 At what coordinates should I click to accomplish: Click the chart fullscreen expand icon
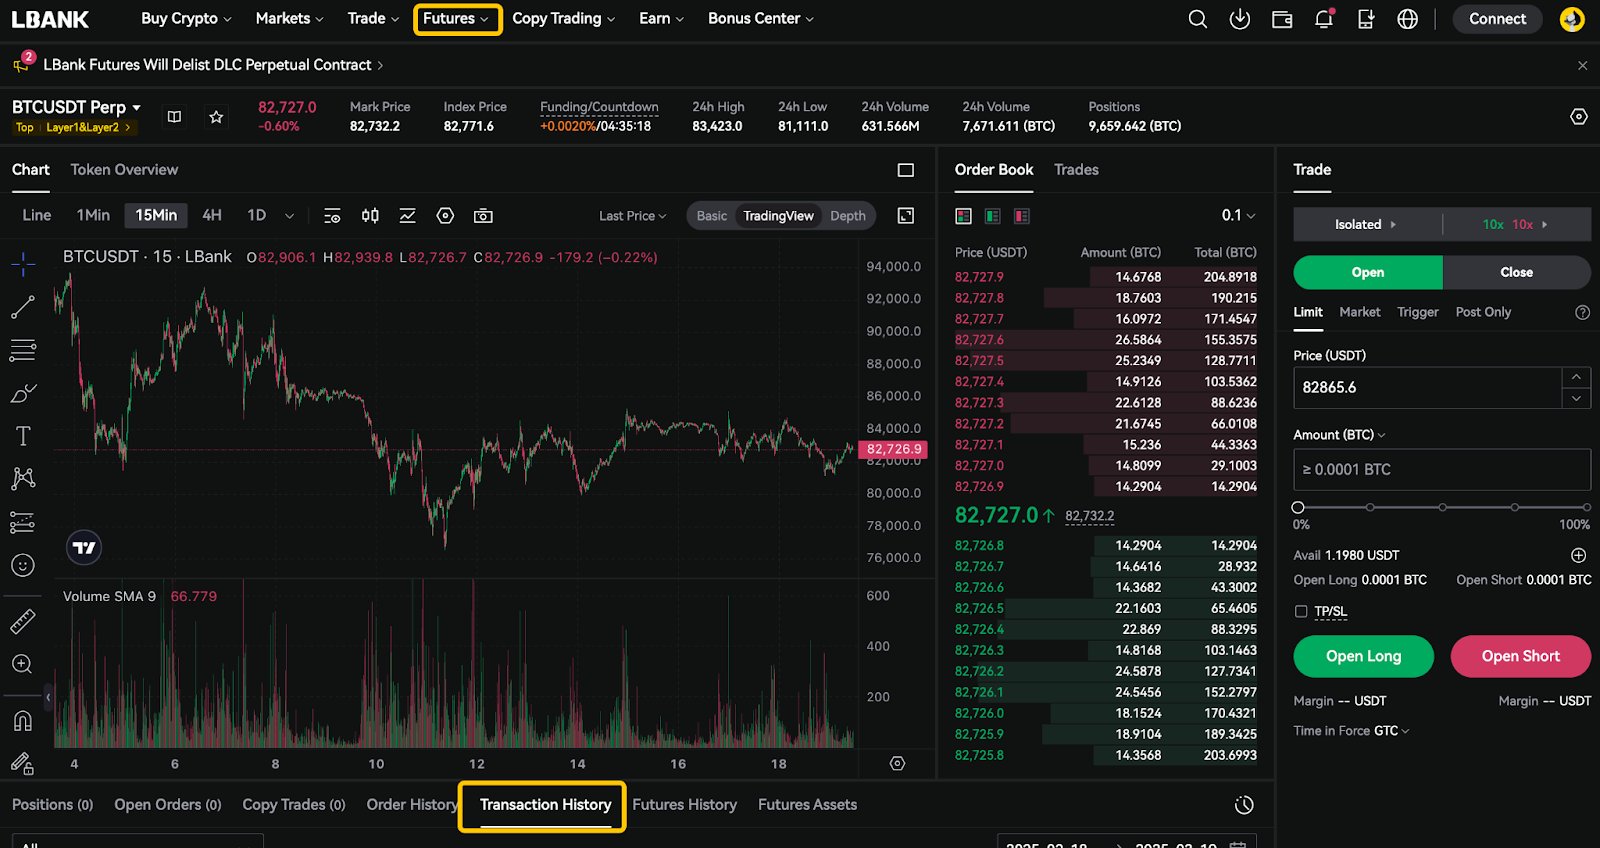click(x=906, y=216)
